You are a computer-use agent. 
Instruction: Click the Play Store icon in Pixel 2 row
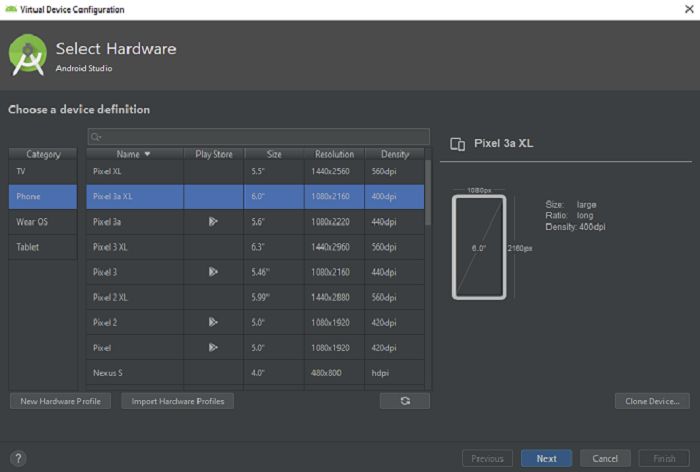213,322
